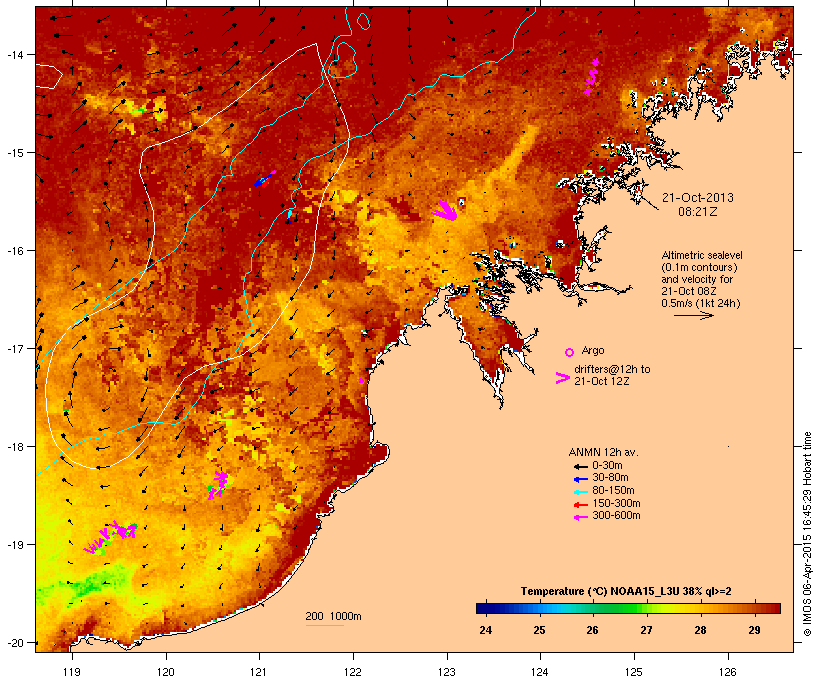The width and height of the screenshot is (820, 680).
Task: Click the '150-300m' depth label
Action: point(616,503)
